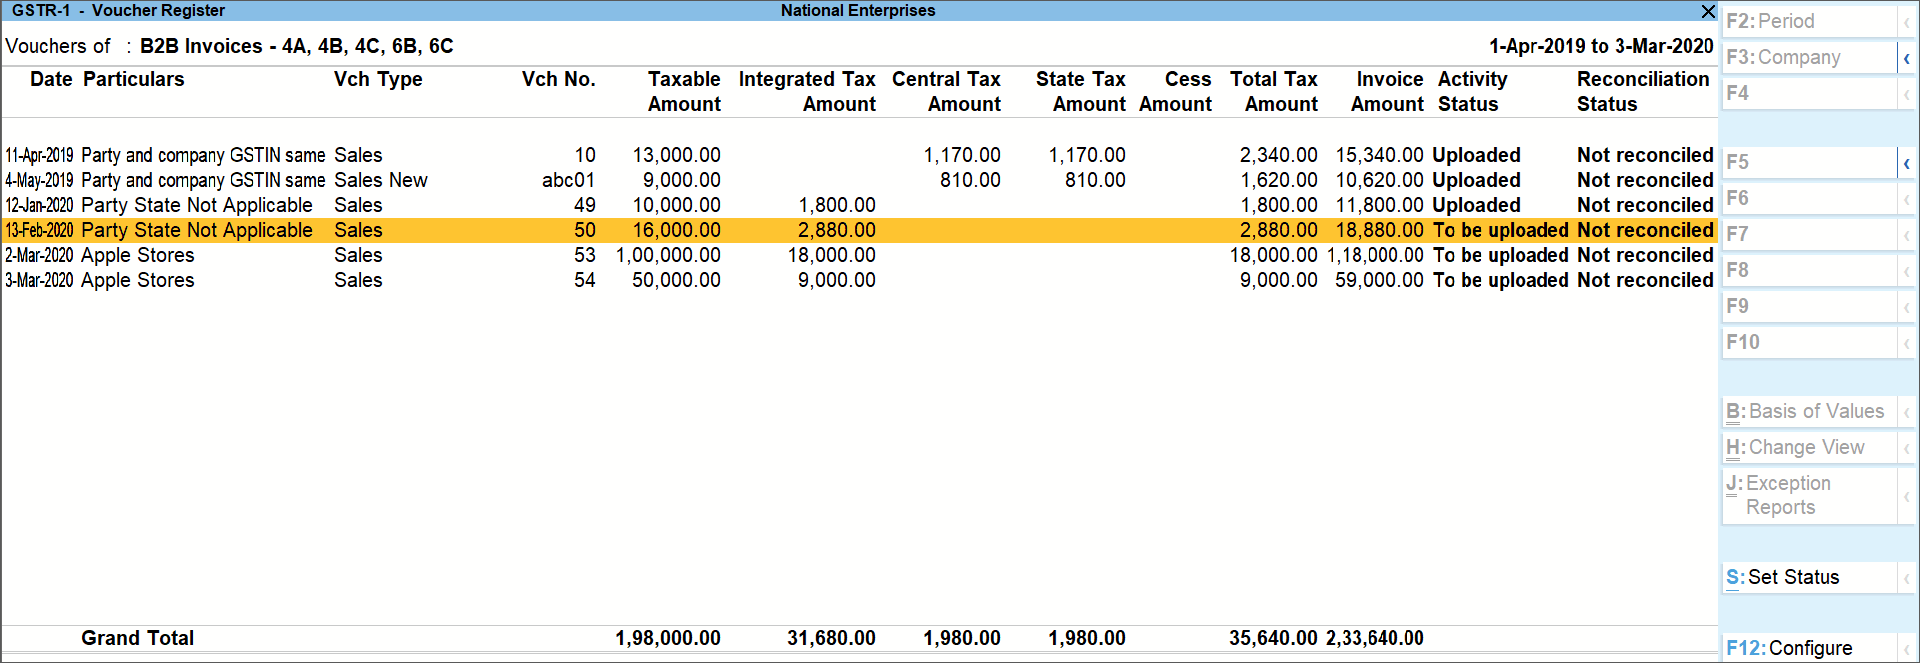Image resolution: width=1920 pixels, height=663 pixels.
Task: Click Vch No. abc01
Action: coord(569,180)
